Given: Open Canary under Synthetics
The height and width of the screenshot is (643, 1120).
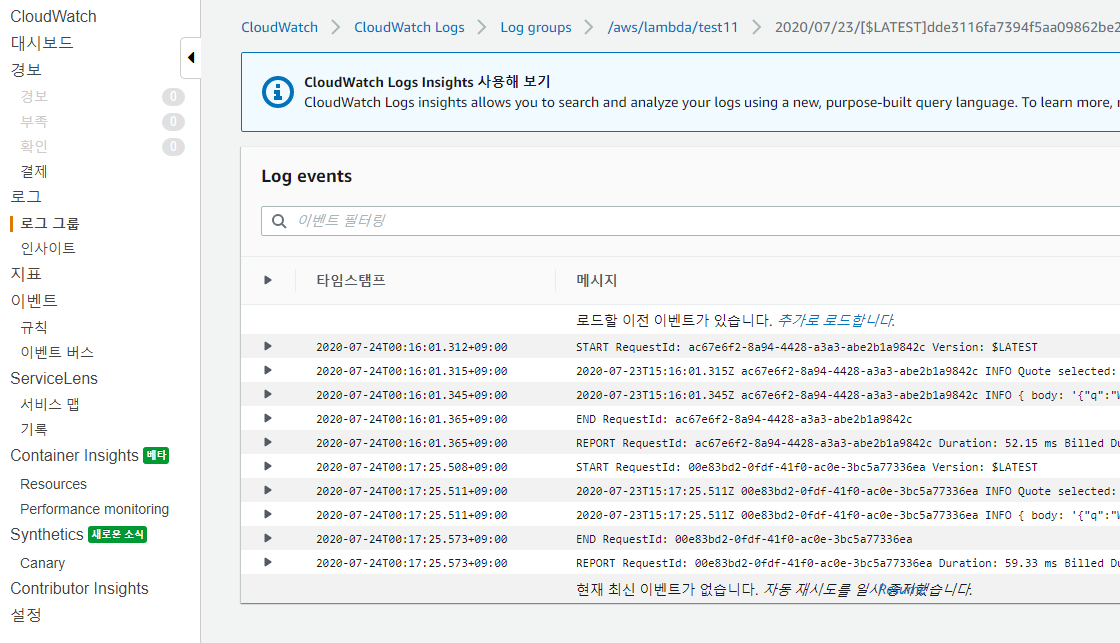Looking at the screenshot, I should [42, 562].
